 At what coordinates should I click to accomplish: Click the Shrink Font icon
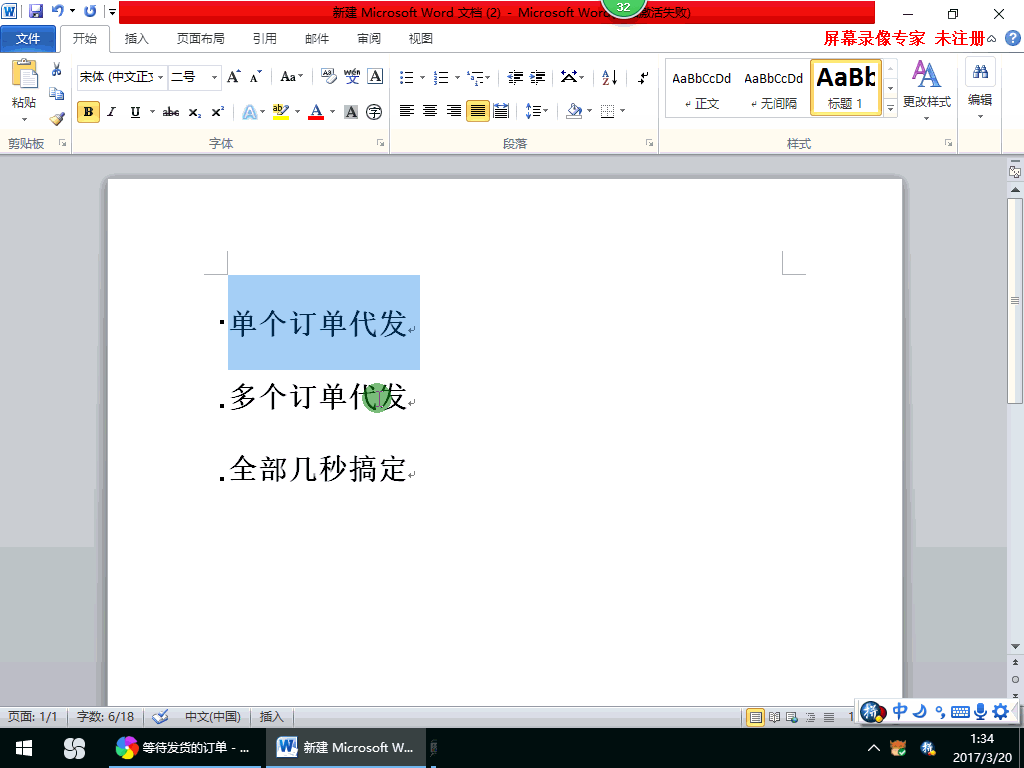255,77
